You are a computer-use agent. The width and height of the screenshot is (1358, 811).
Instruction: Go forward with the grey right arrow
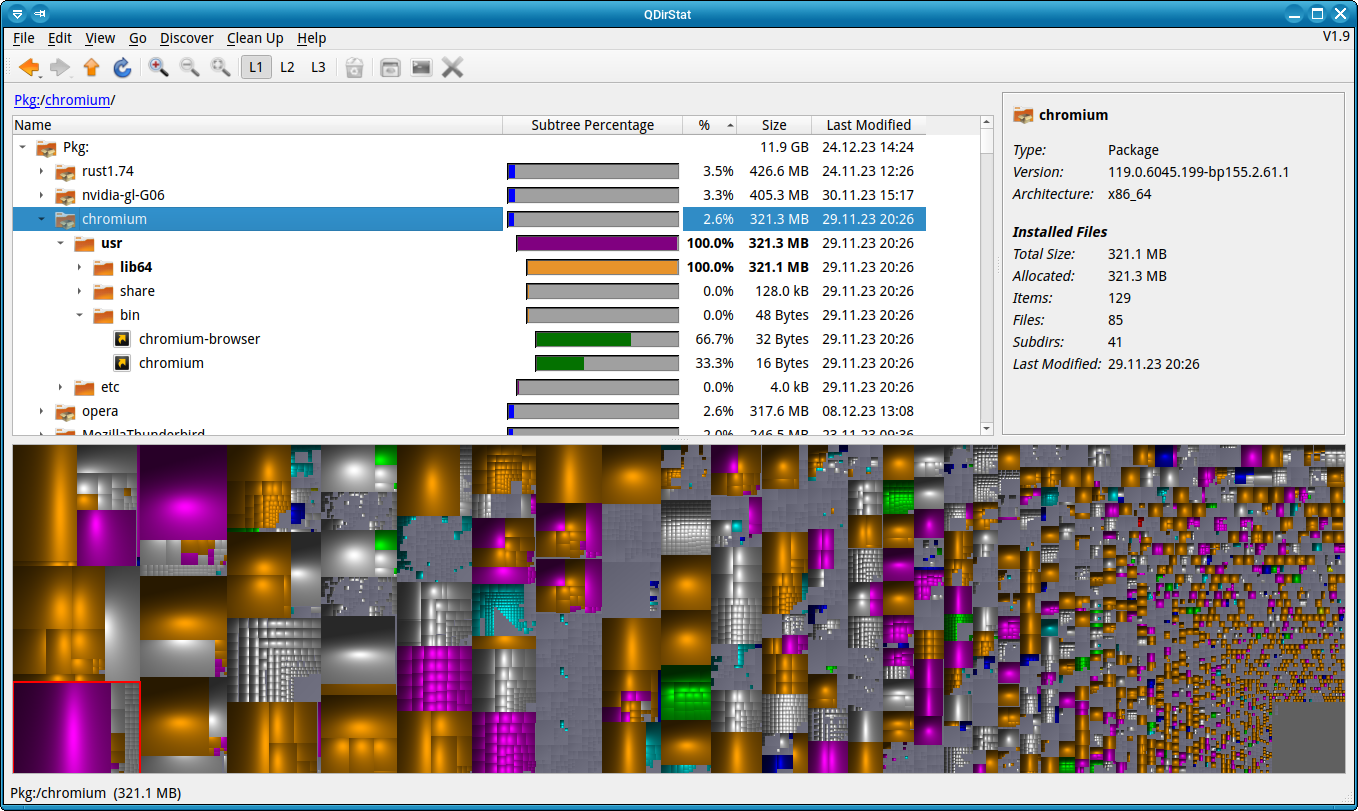60,67
